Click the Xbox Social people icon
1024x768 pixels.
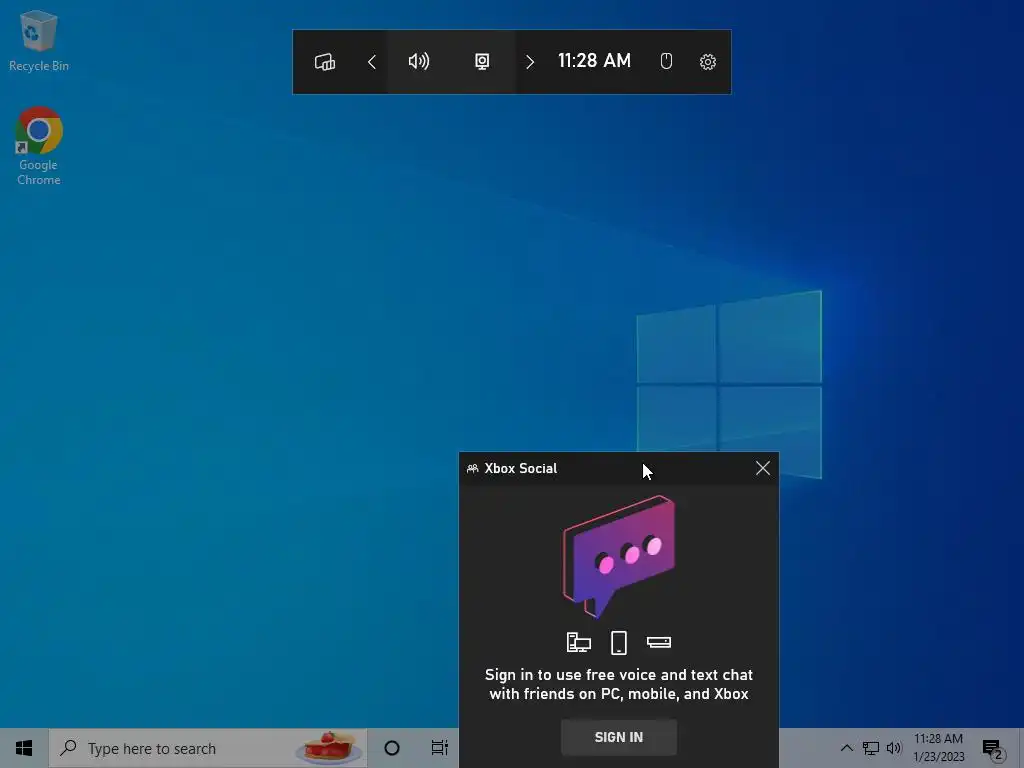tap(473, 469)
